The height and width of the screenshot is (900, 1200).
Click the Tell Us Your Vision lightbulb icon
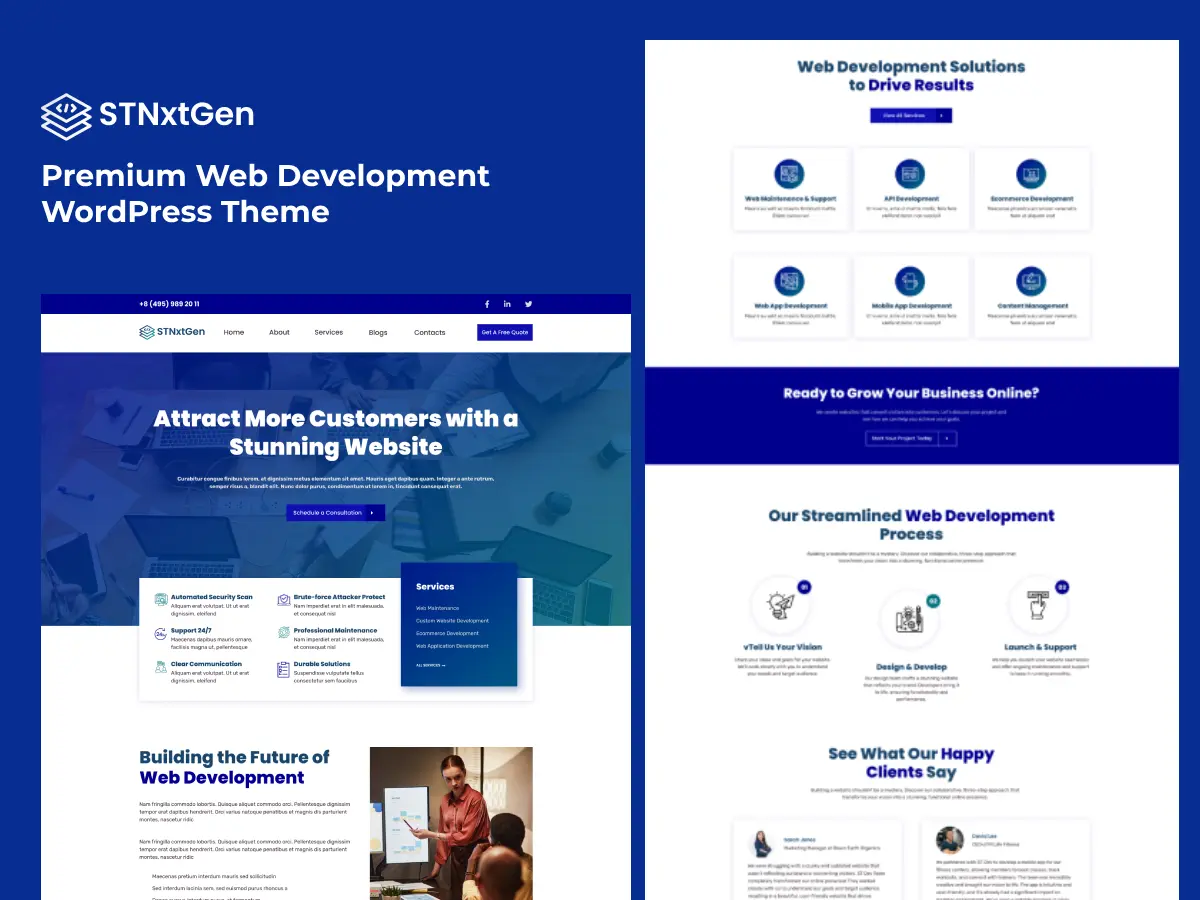coord(780,606)
